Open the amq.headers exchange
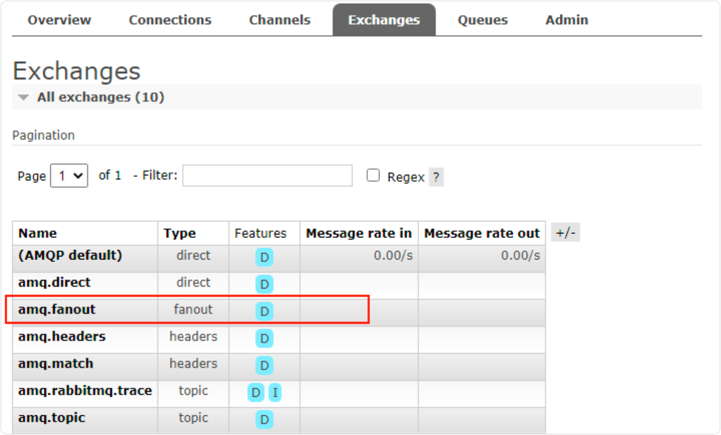The image size is (721, 435). pyautogui.click(x=62, y=337)
